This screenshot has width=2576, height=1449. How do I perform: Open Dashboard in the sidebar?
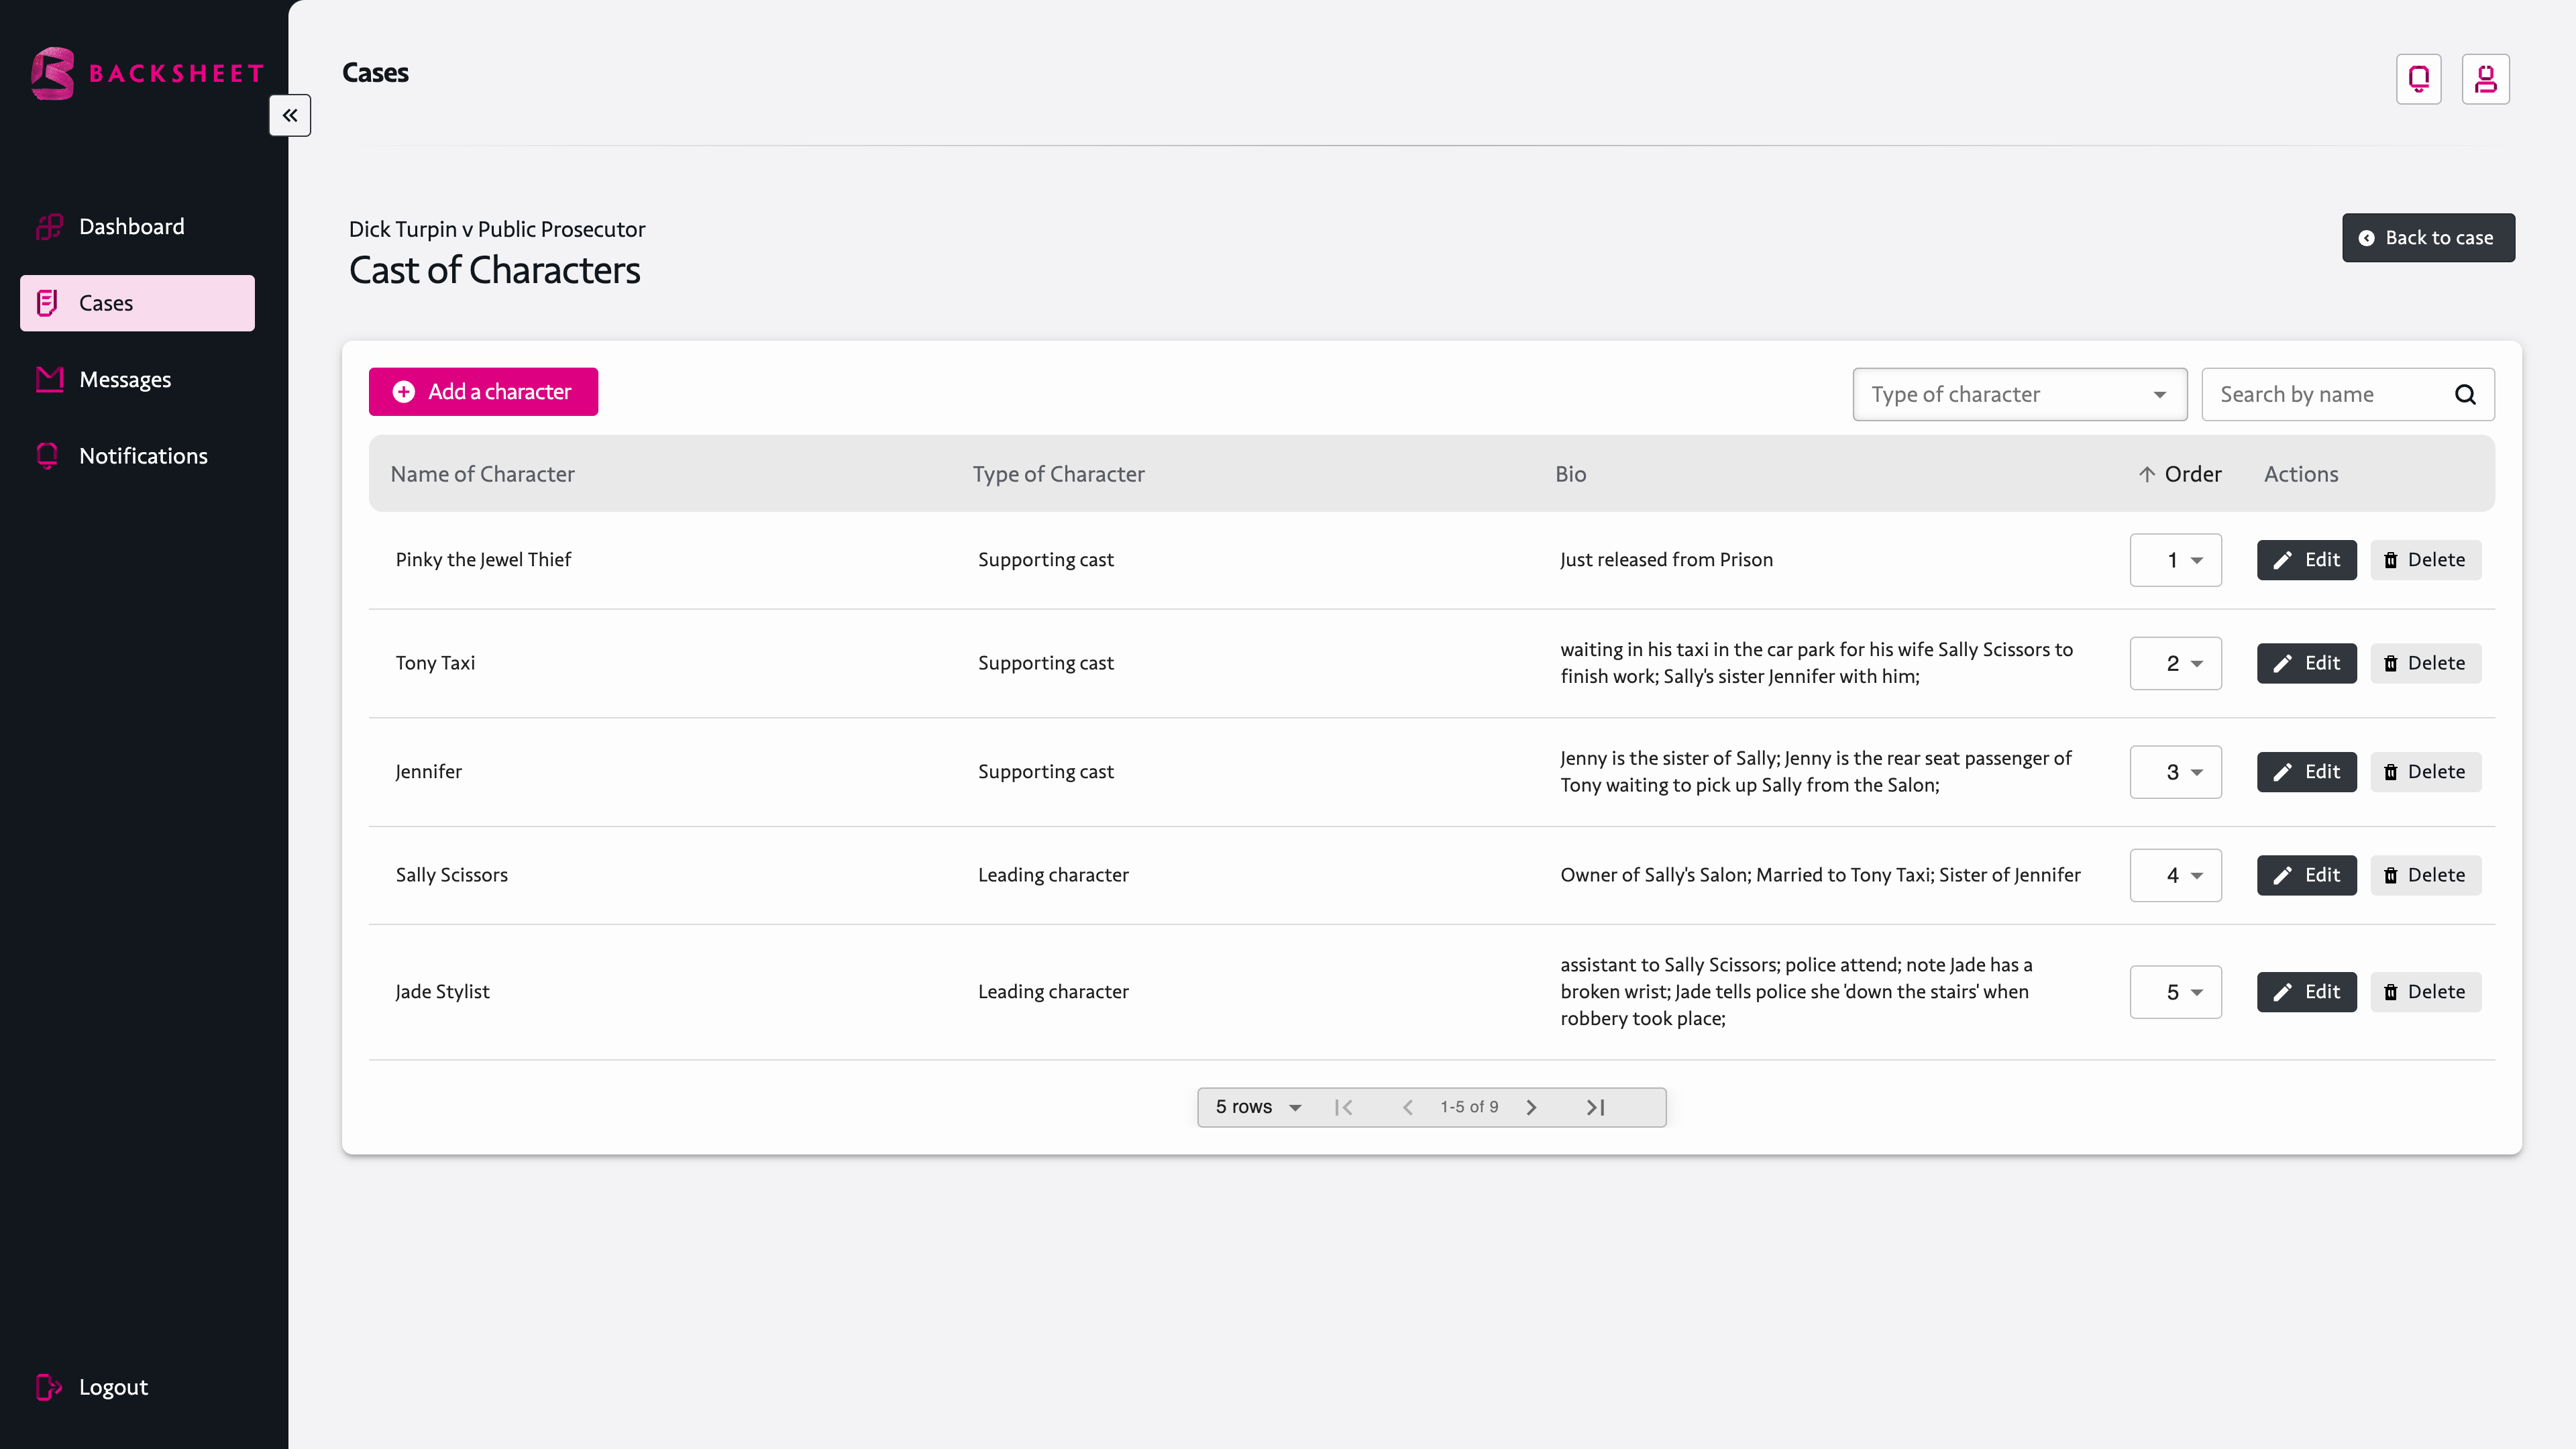pyautogui.click(x=131, y=226)
